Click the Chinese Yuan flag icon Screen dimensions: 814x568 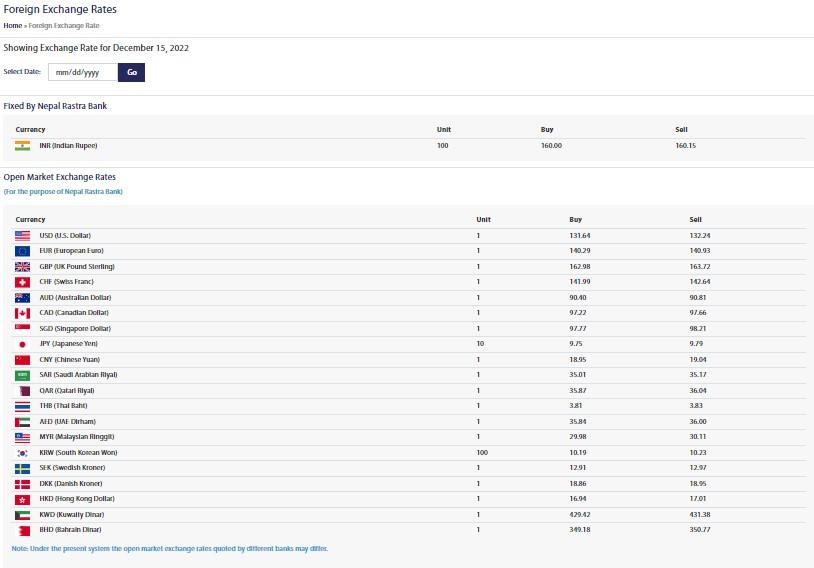coord(22,359)
